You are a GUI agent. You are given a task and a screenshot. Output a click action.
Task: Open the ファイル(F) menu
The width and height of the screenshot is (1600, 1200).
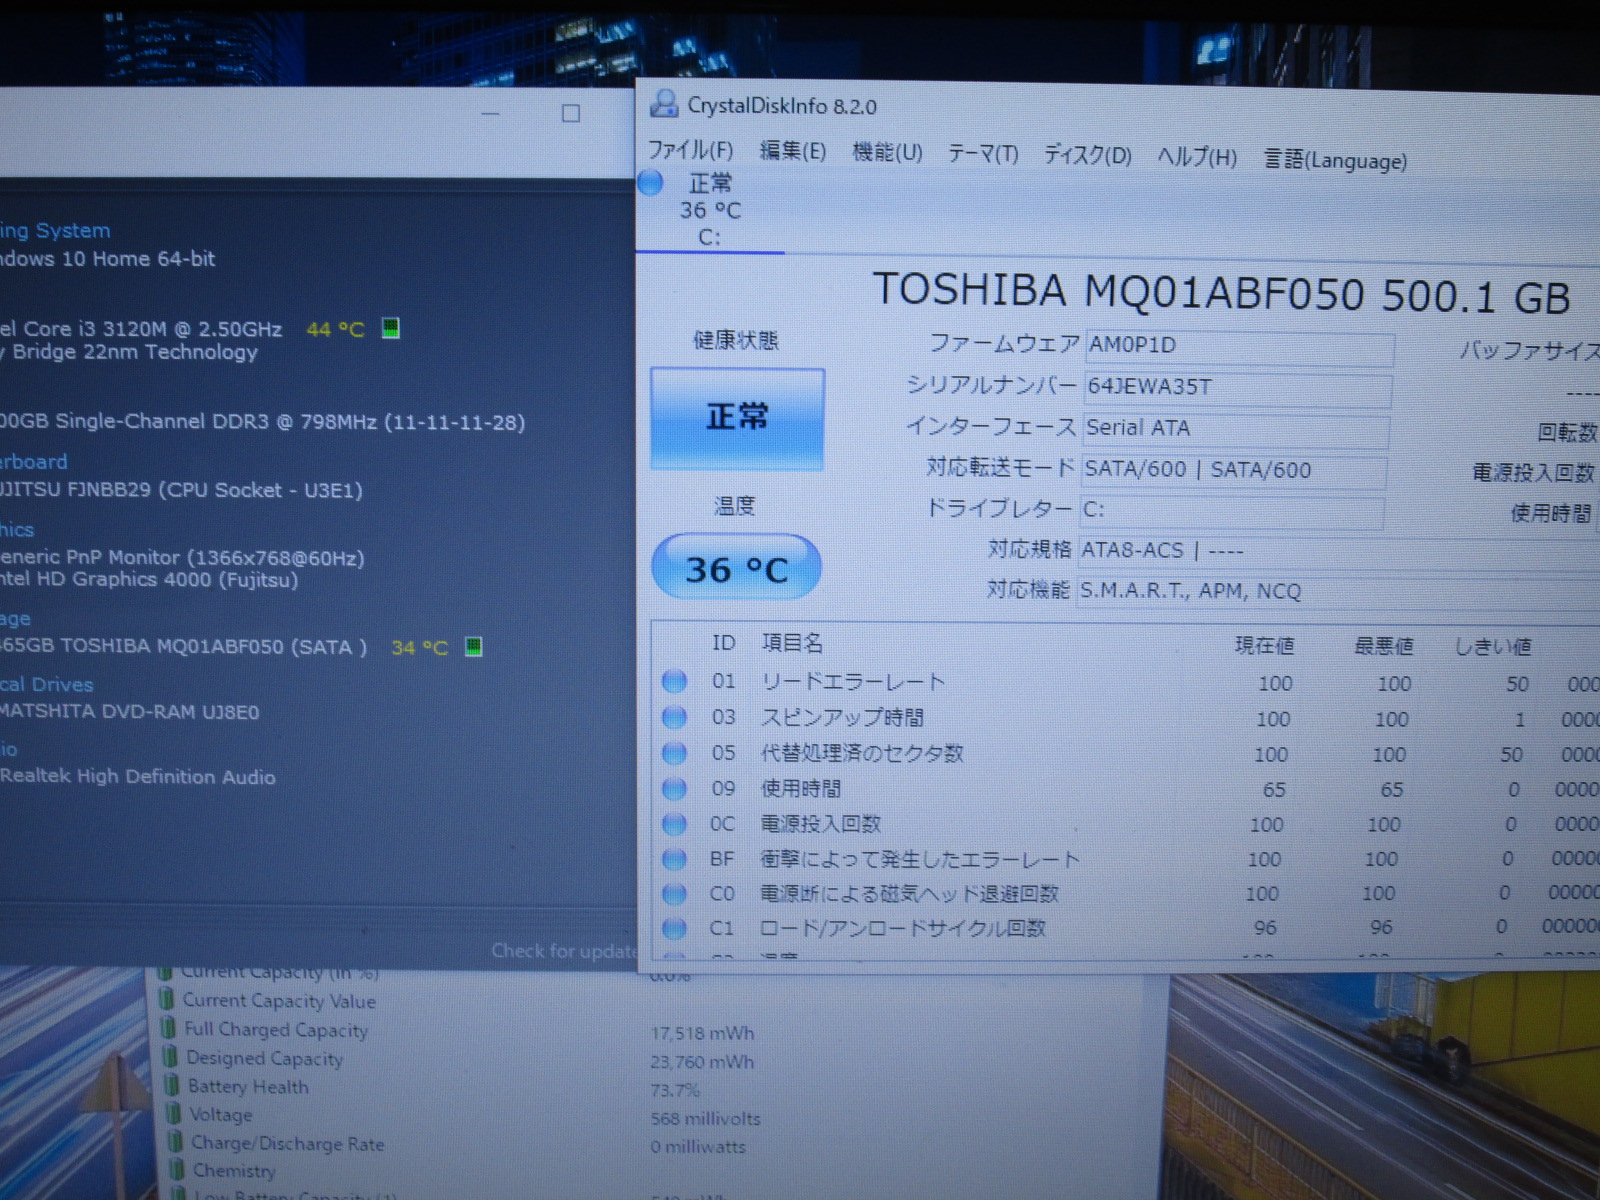(x=690, y=151)
